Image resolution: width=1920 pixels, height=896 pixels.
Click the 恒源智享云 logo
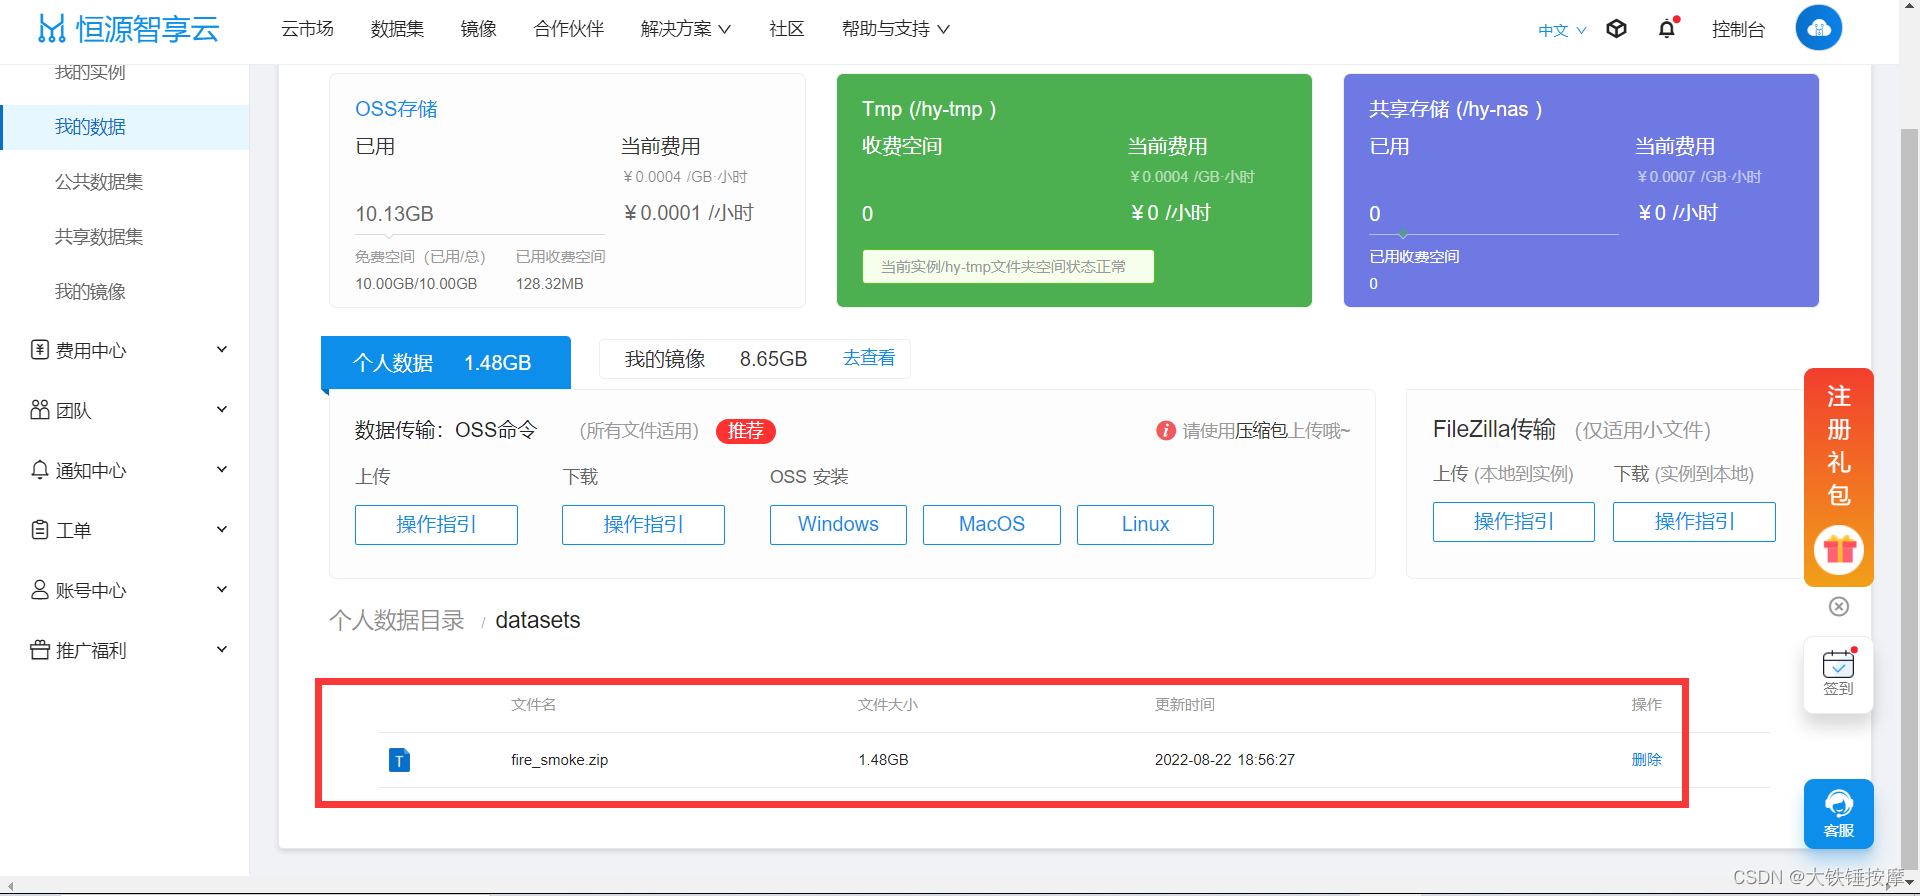pyautogui.click(x=128, y=29)
